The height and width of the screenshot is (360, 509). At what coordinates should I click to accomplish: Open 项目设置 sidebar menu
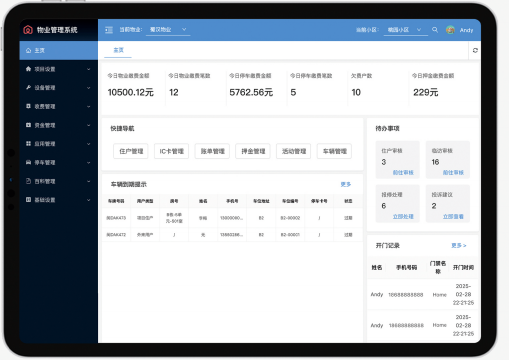(59, 69)
